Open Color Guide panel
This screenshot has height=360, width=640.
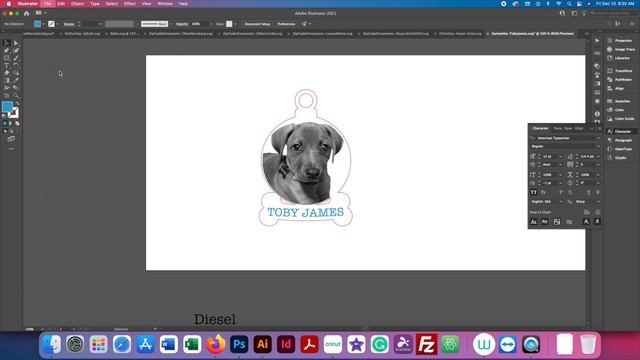click(x=621, y=119)
